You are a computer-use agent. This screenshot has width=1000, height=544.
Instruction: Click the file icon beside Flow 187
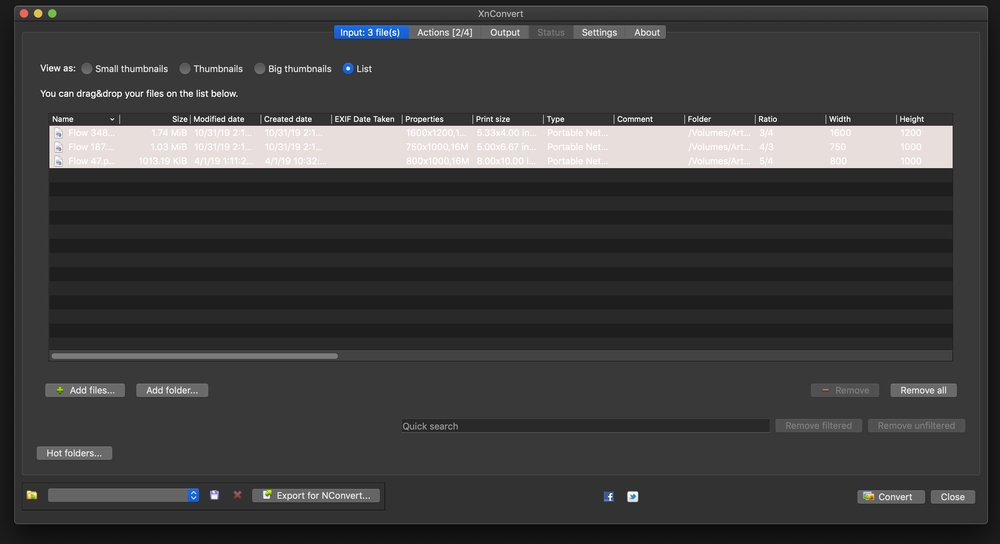(x=58, y=147)
